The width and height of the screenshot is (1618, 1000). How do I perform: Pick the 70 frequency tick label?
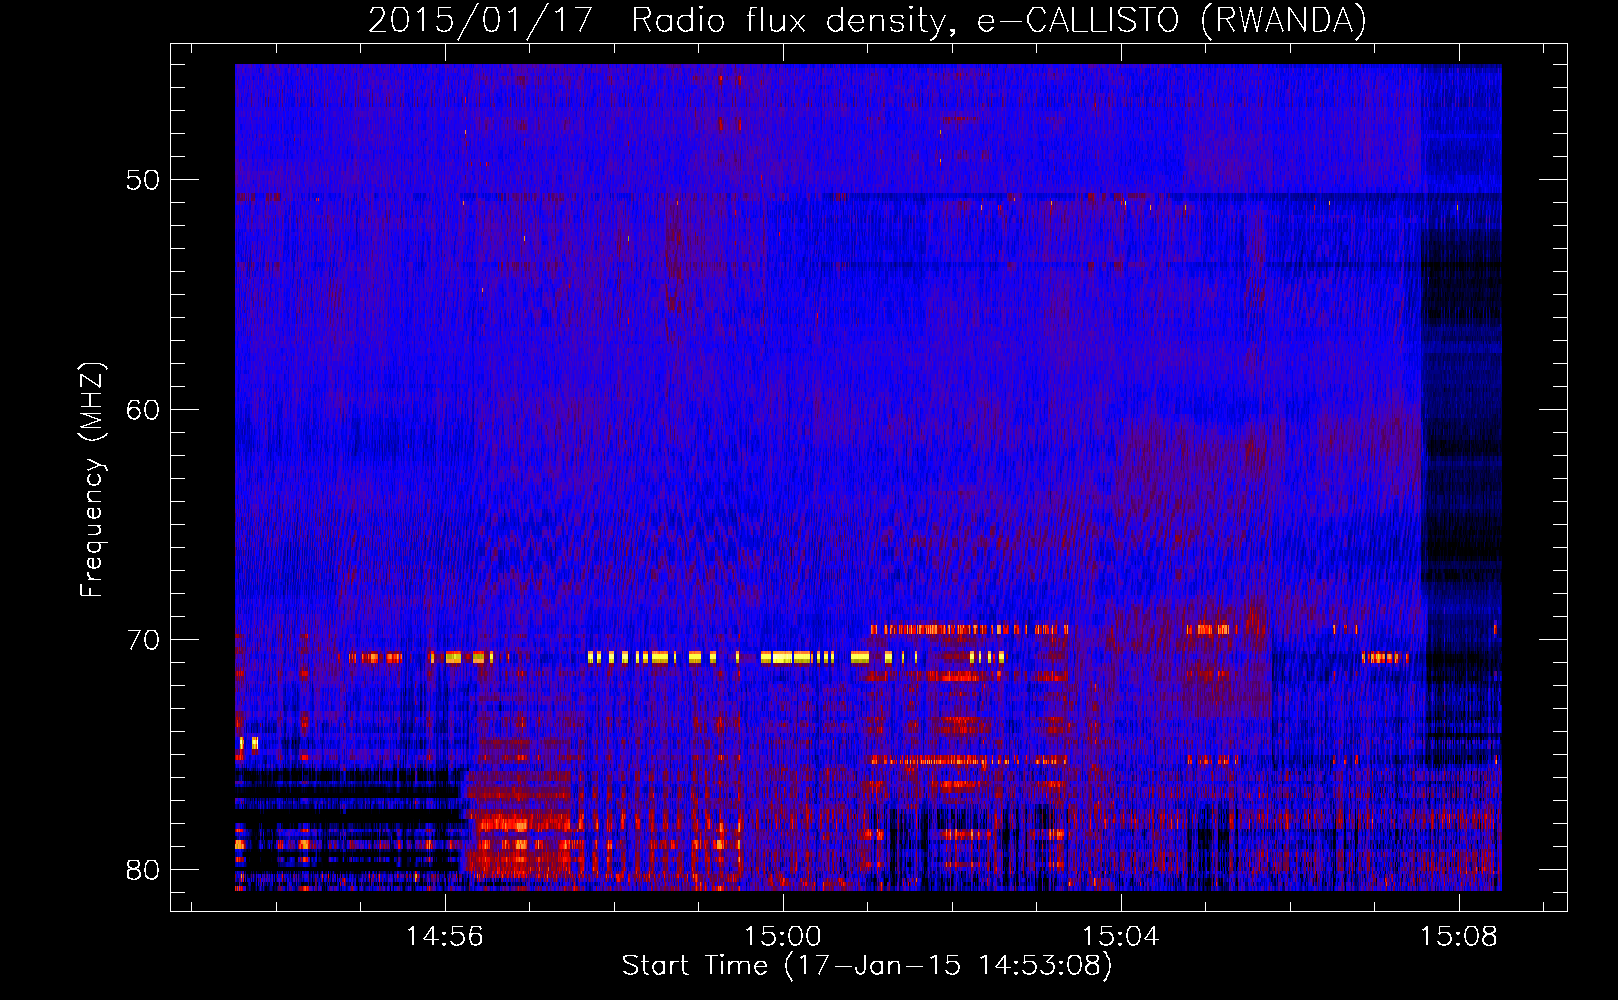[x=144, y=640]
